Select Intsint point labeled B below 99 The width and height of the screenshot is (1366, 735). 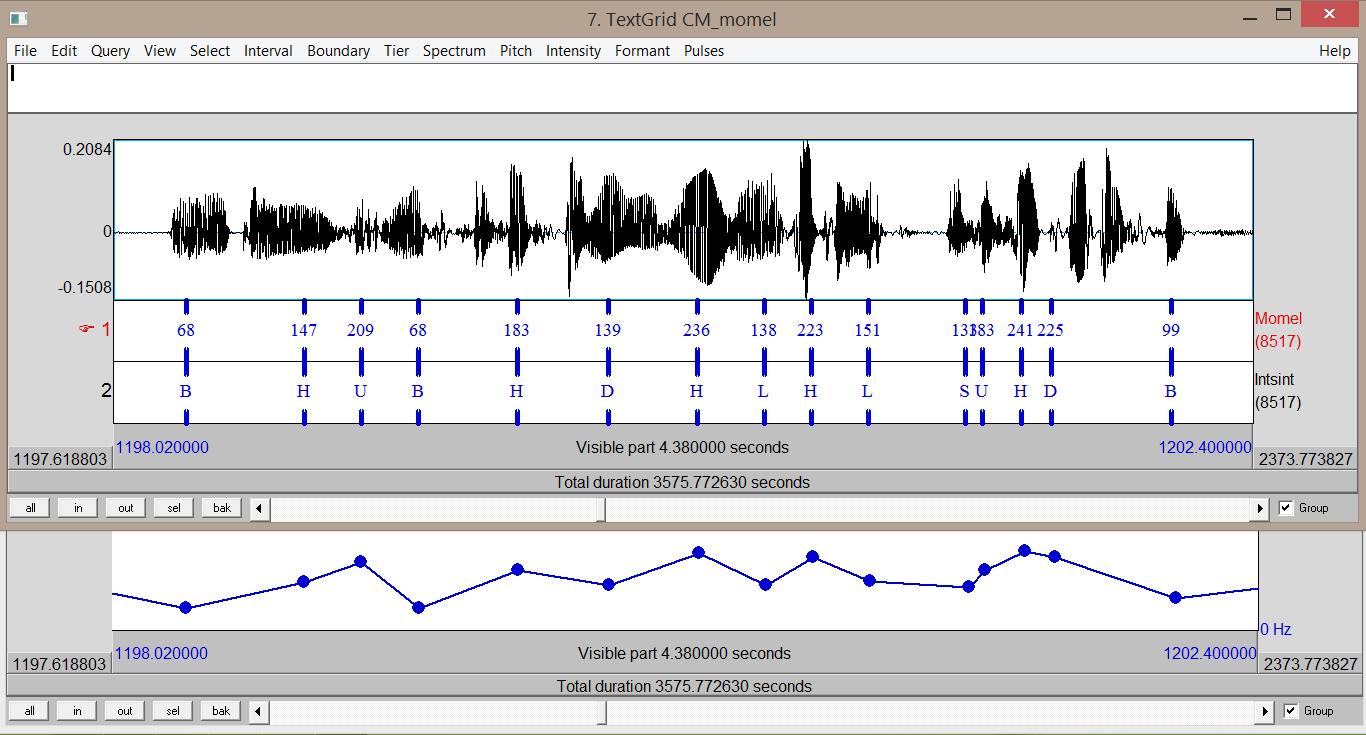(1171, 392)
